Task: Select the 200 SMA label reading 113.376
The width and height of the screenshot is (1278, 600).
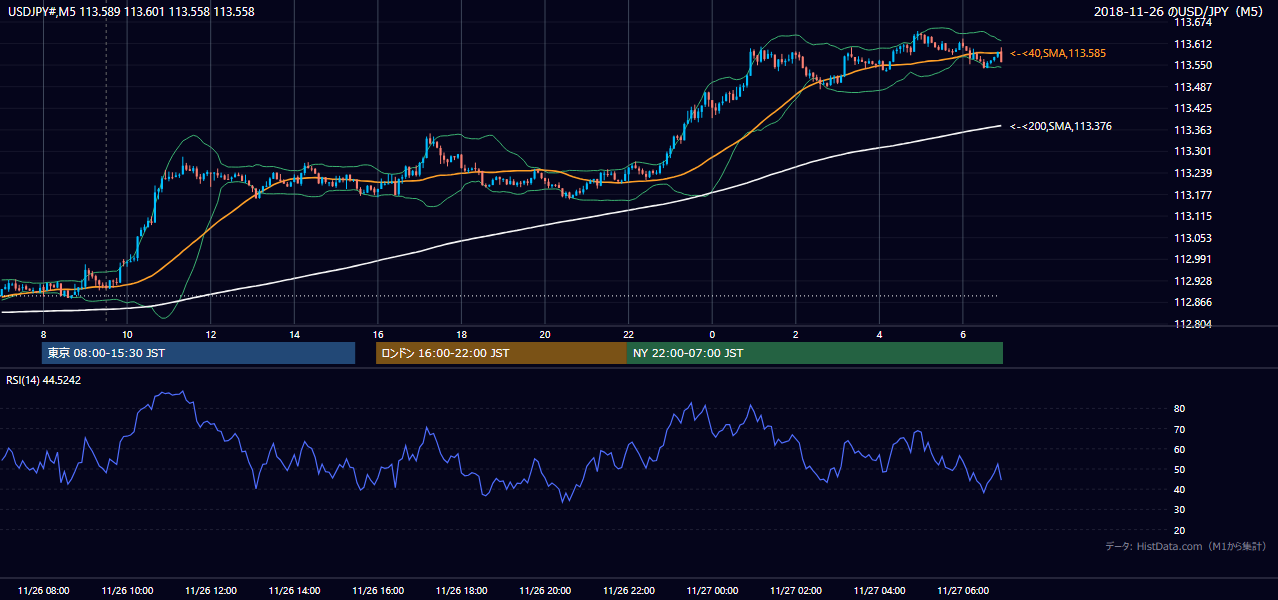Action: (x=1061, y=126)
